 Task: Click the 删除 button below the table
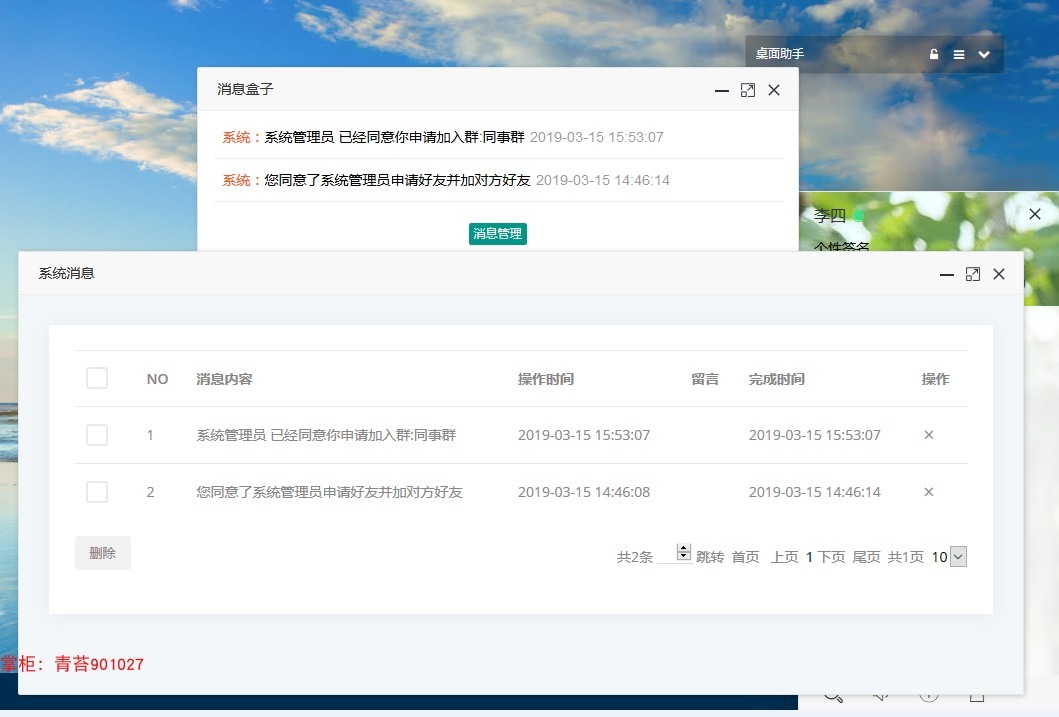[103, 553]
